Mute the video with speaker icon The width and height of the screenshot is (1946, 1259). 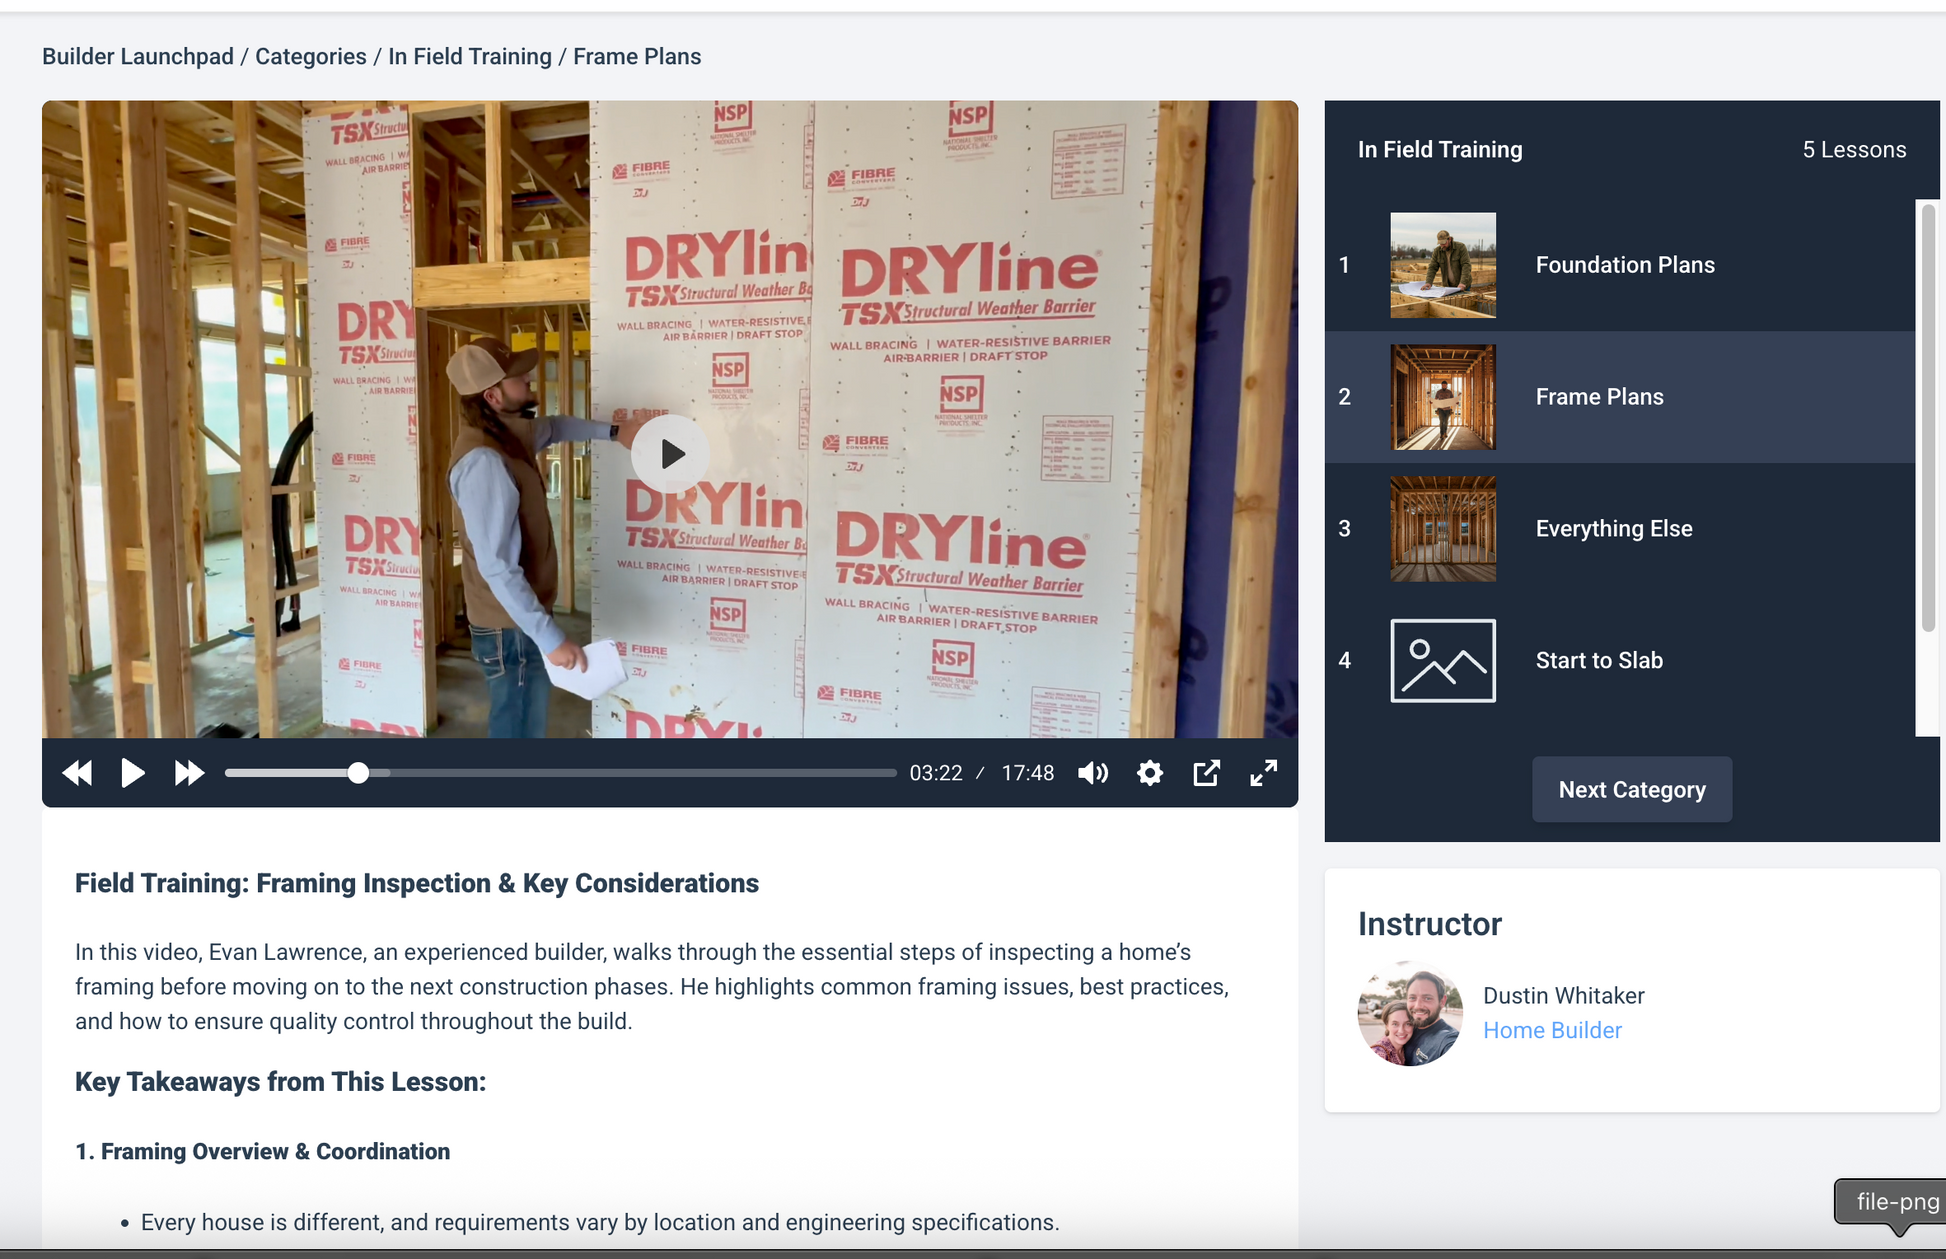(x=1092, y=773)
